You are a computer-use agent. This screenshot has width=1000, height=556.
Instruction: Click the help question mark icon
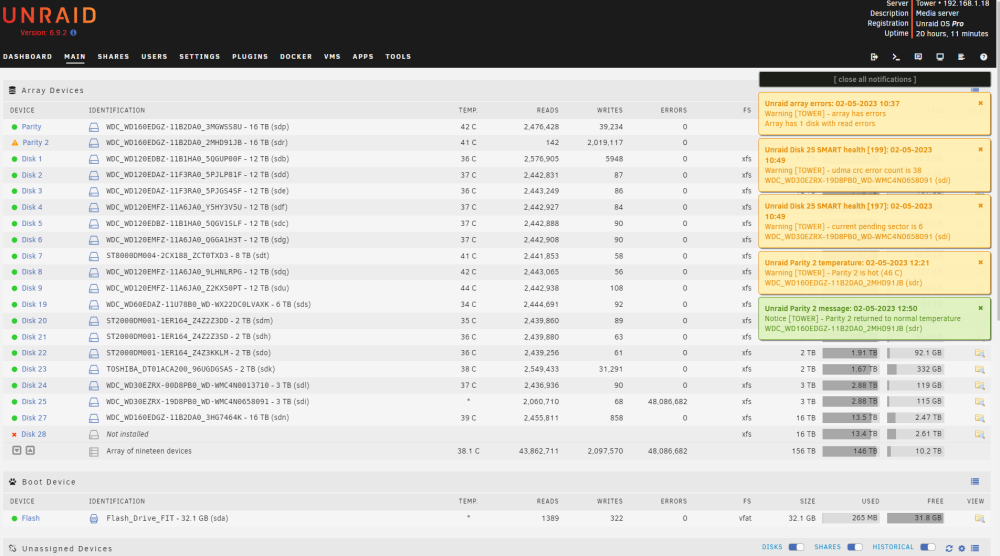(983, 57)
